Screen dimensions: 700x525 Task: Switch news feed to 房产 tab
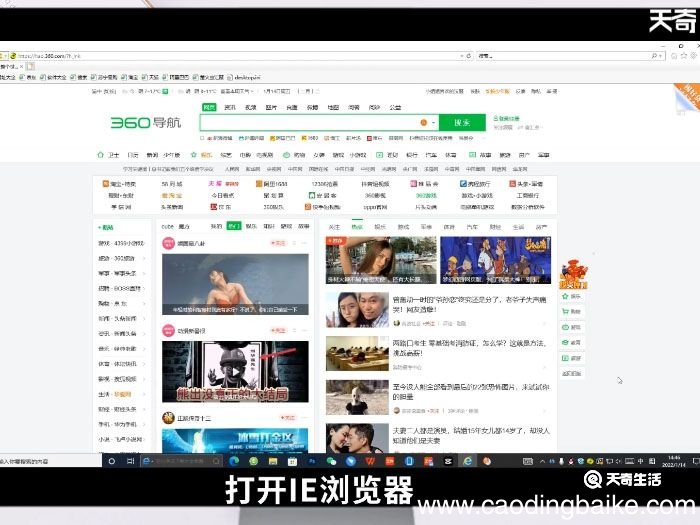[542, 227]
